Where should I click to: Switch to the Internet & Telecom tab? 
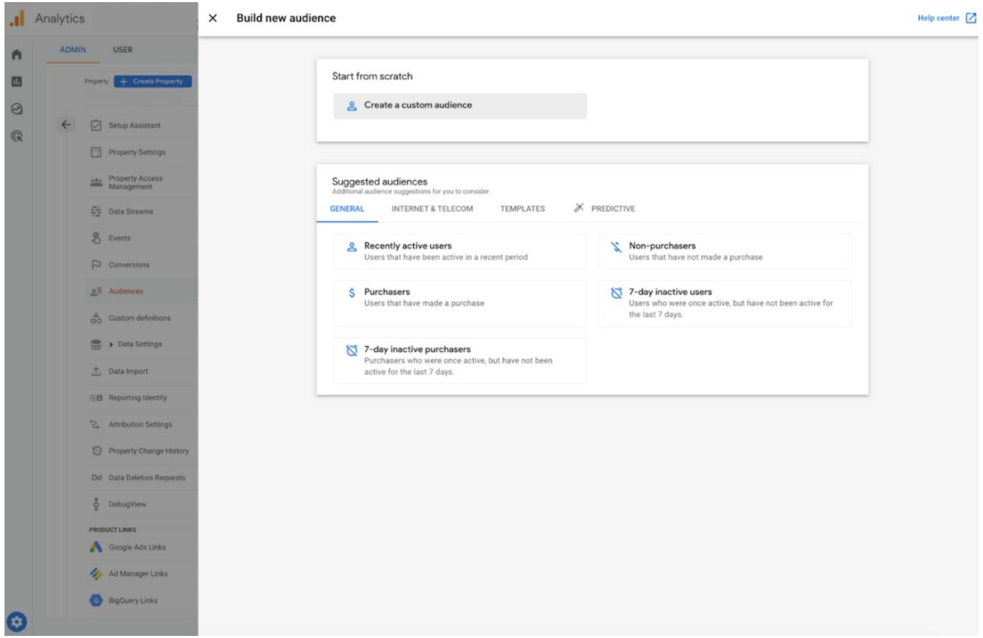[x=432, y=209]
